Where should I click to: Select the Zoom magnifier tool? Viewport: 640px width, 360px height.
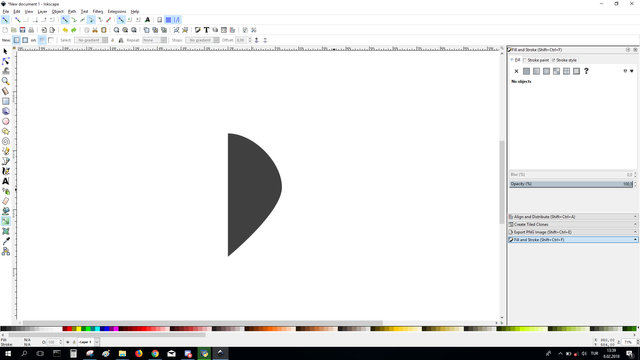5,81
